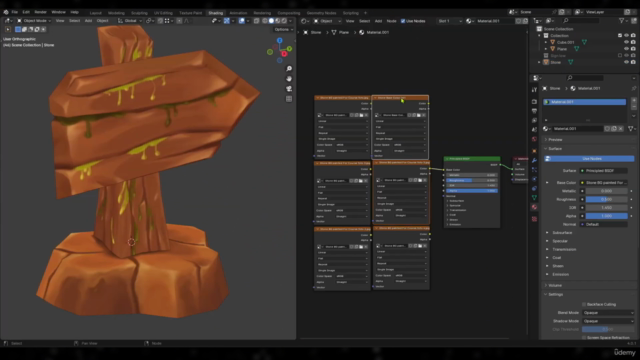Toggle snapping magnet in the viewport header
The image size is (640, 360).
click(x=160, y=21)
